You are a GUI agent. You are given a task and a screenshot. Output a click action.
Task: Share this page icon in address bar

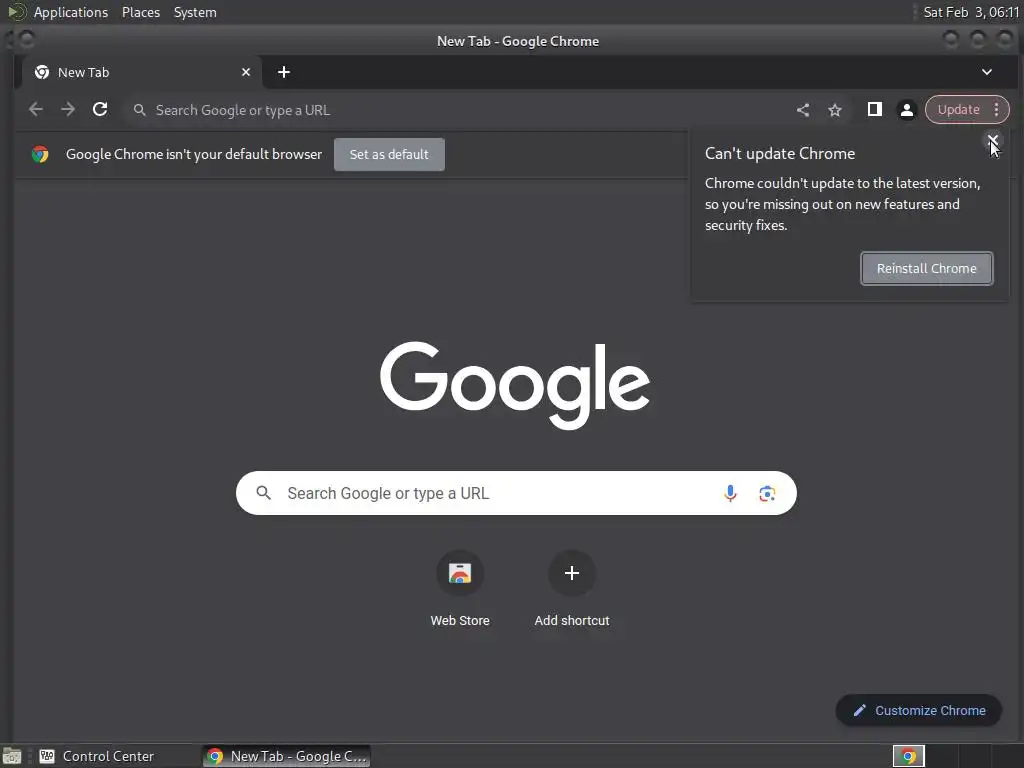[x=803, y=110]
